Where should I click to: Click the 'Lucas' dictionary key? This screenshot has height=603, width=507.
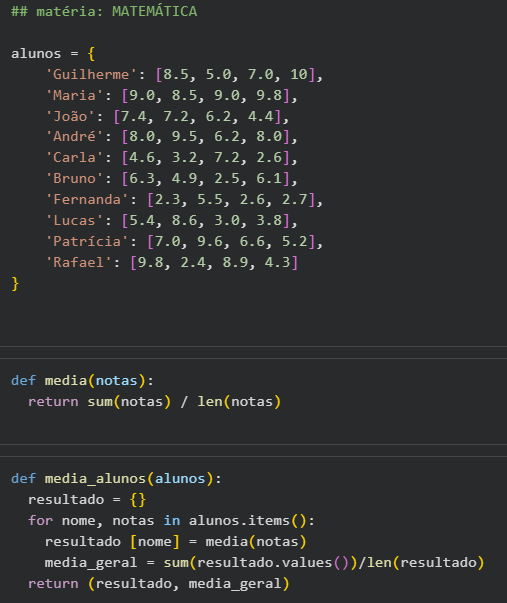[x=74, y=220]
